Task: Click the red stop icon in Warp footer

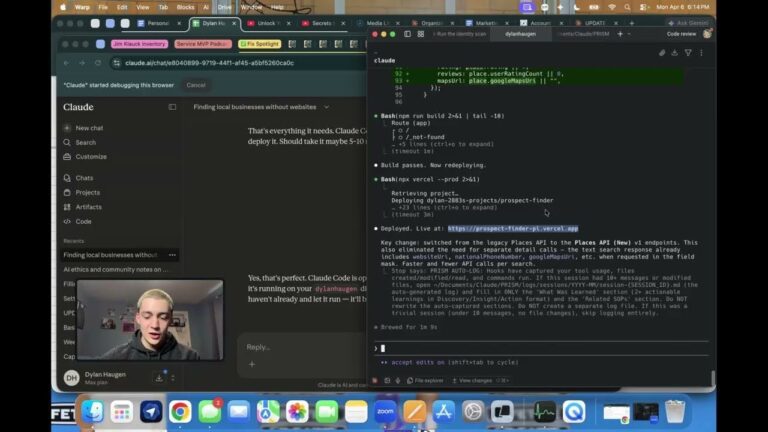Action: 375,381
